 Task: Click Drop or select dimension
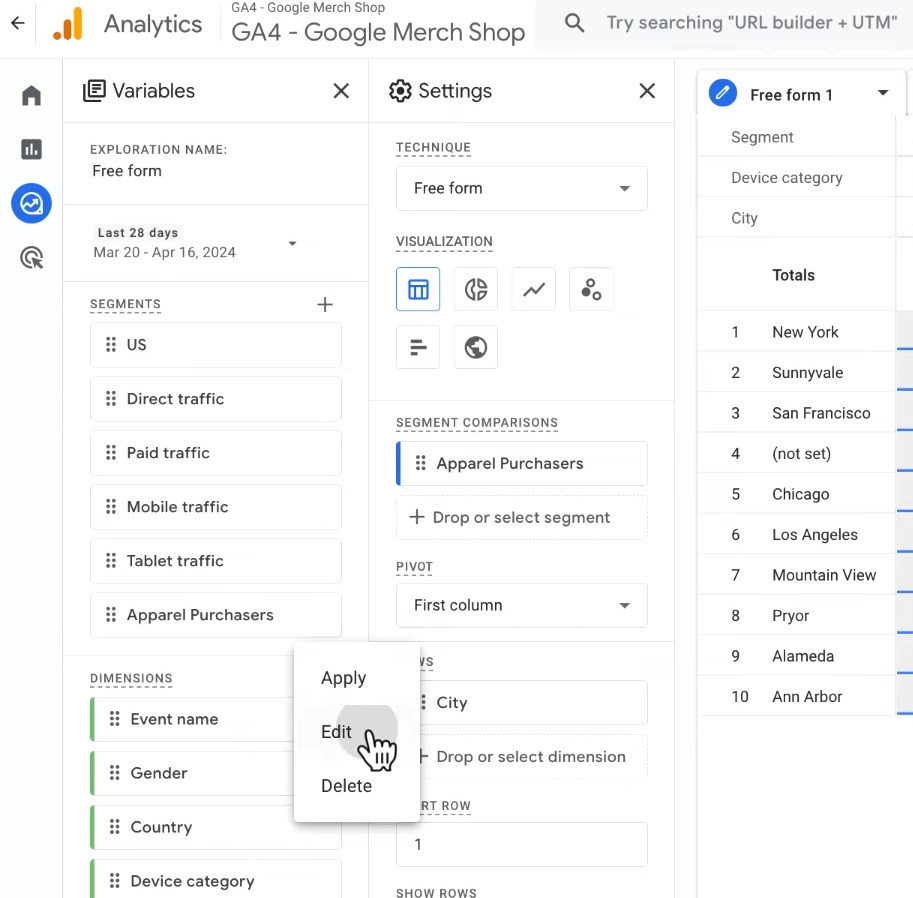[531, 756]
